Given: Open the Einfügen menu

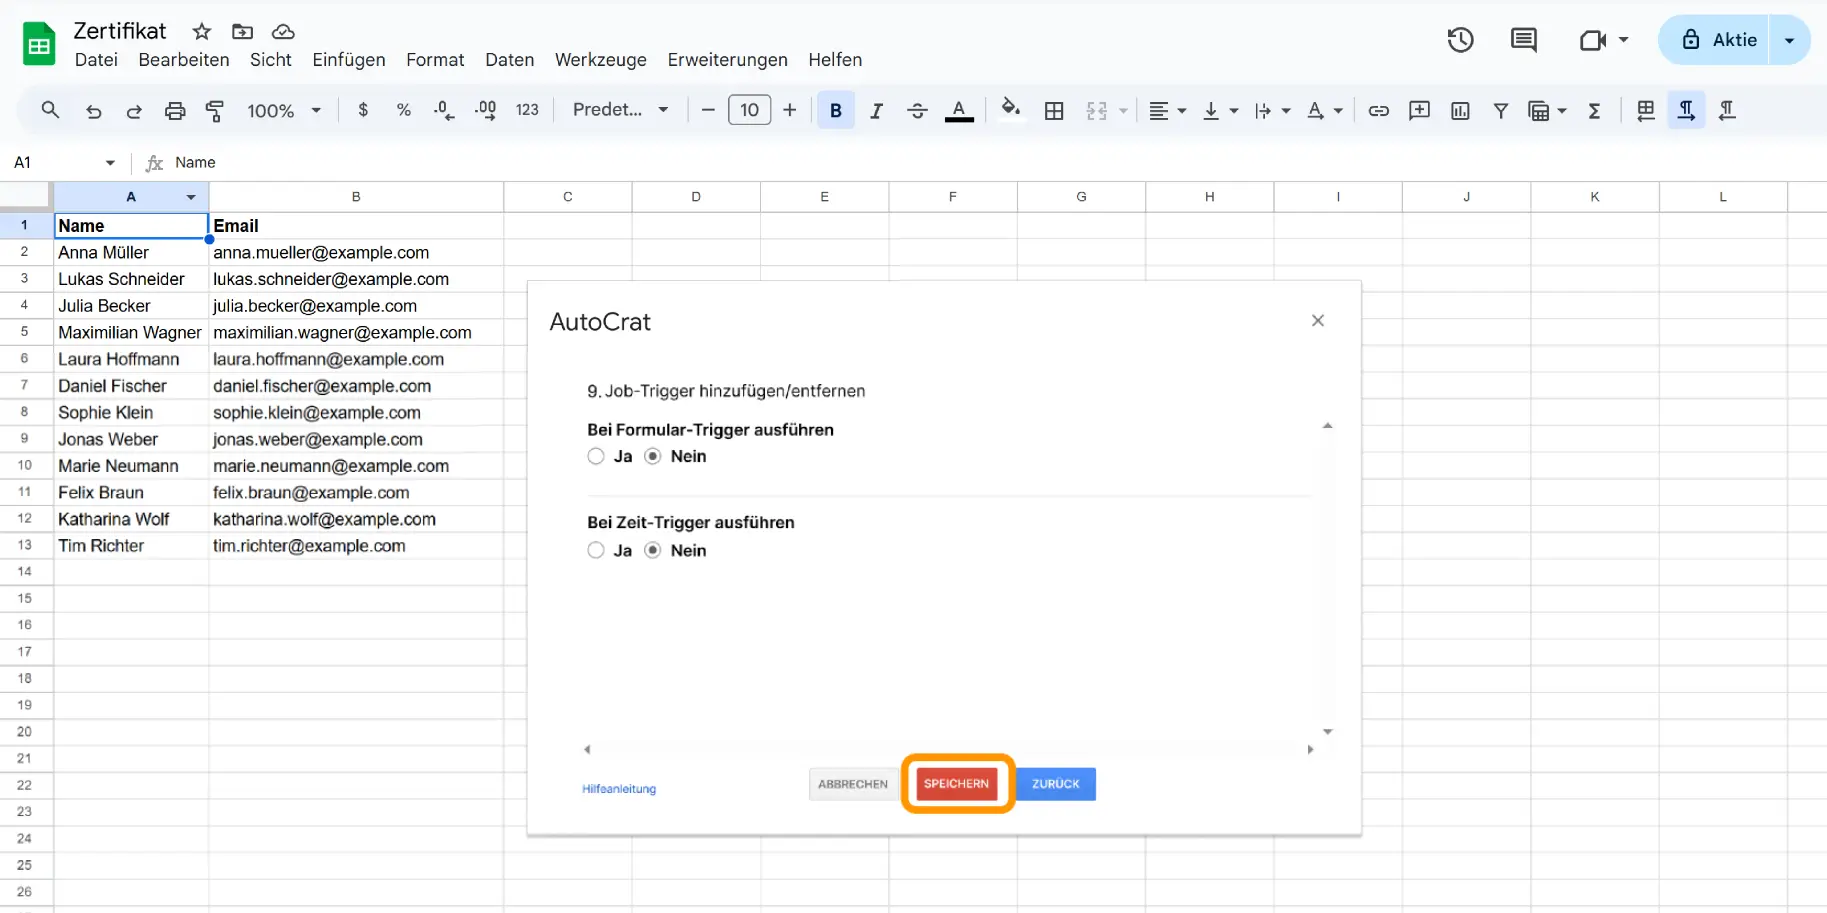Looking at the screenshot, I should tap(349, 60).
